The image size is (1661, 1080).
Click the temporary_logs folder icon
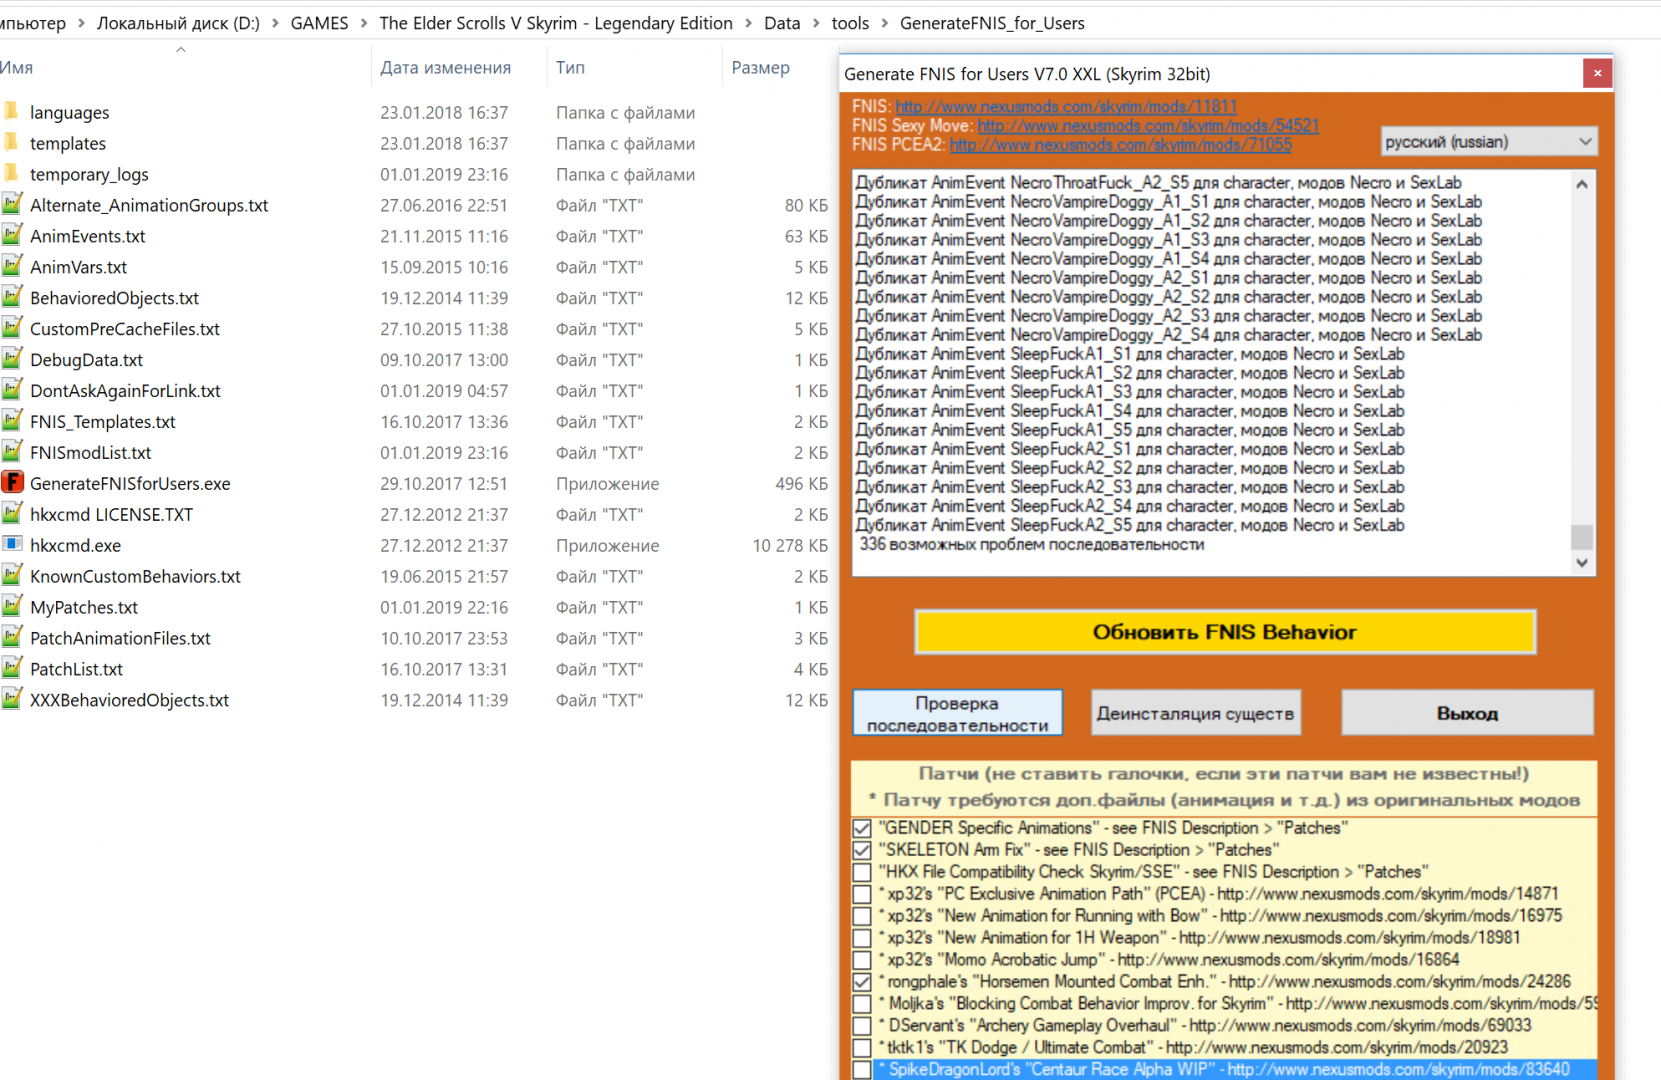tap(12, 174)
